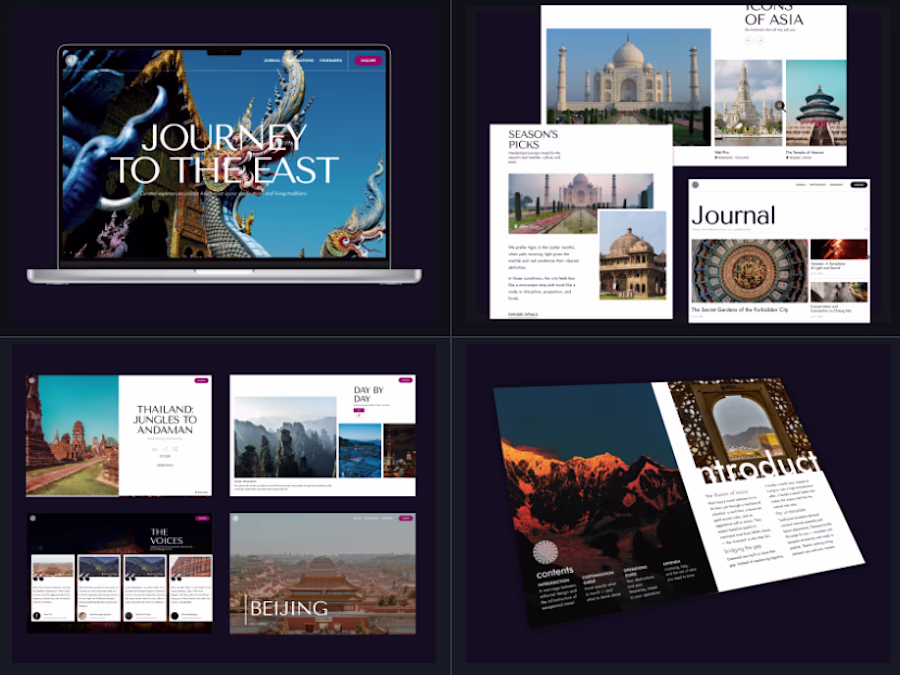Click the contents heading on the brochure spread
This screenshot has height=675, width=900.
[555, 572]
